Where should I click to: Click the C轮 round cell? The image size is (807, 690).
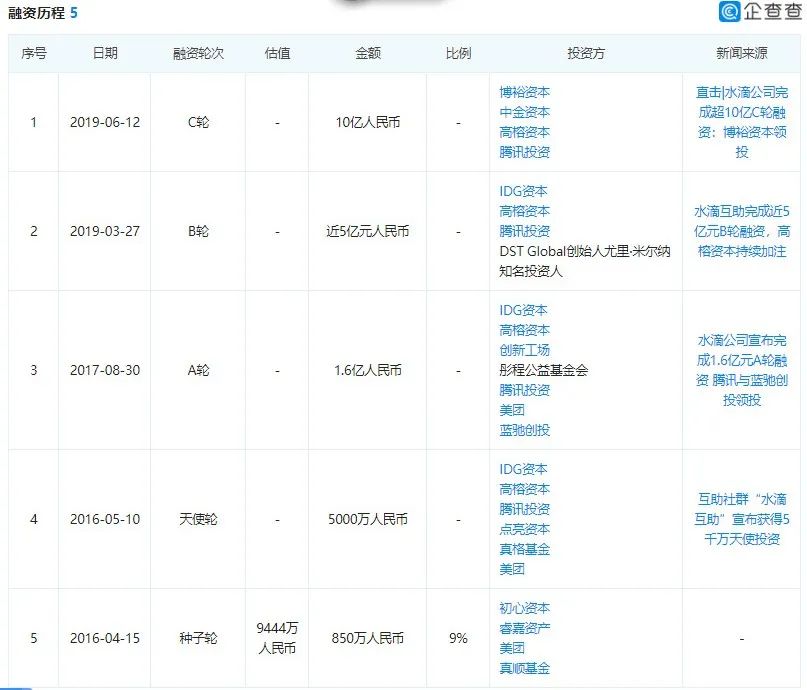click(198, 122)
